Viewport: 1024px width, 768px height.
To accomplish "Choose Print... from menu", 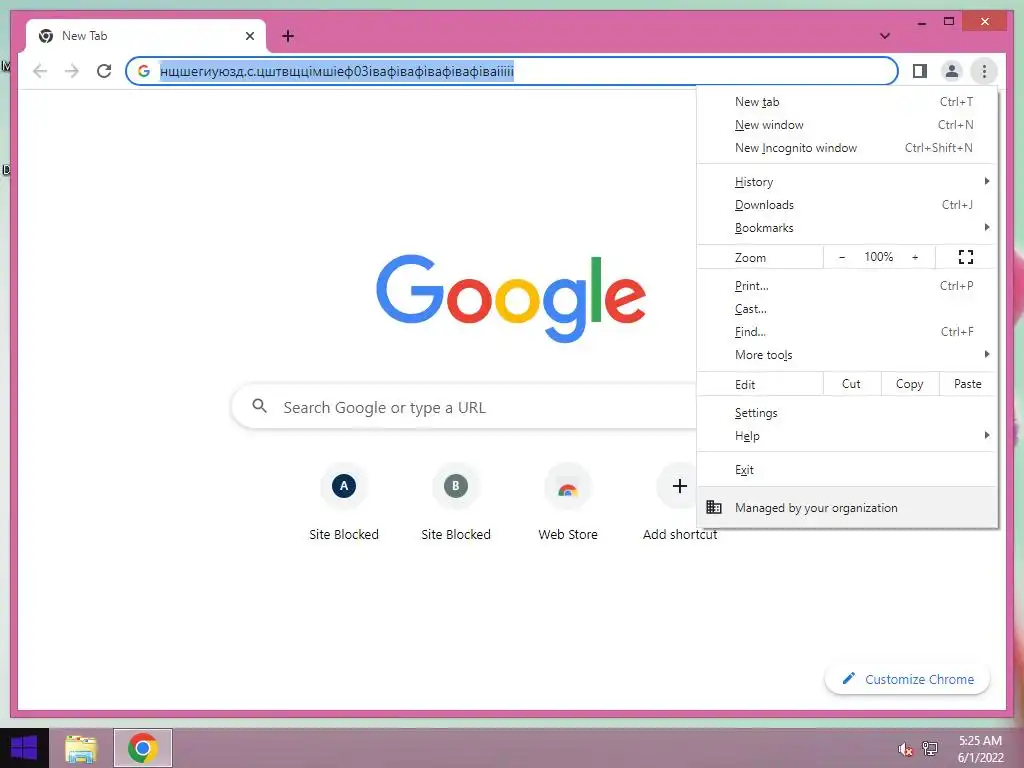I will coord(847,286).
